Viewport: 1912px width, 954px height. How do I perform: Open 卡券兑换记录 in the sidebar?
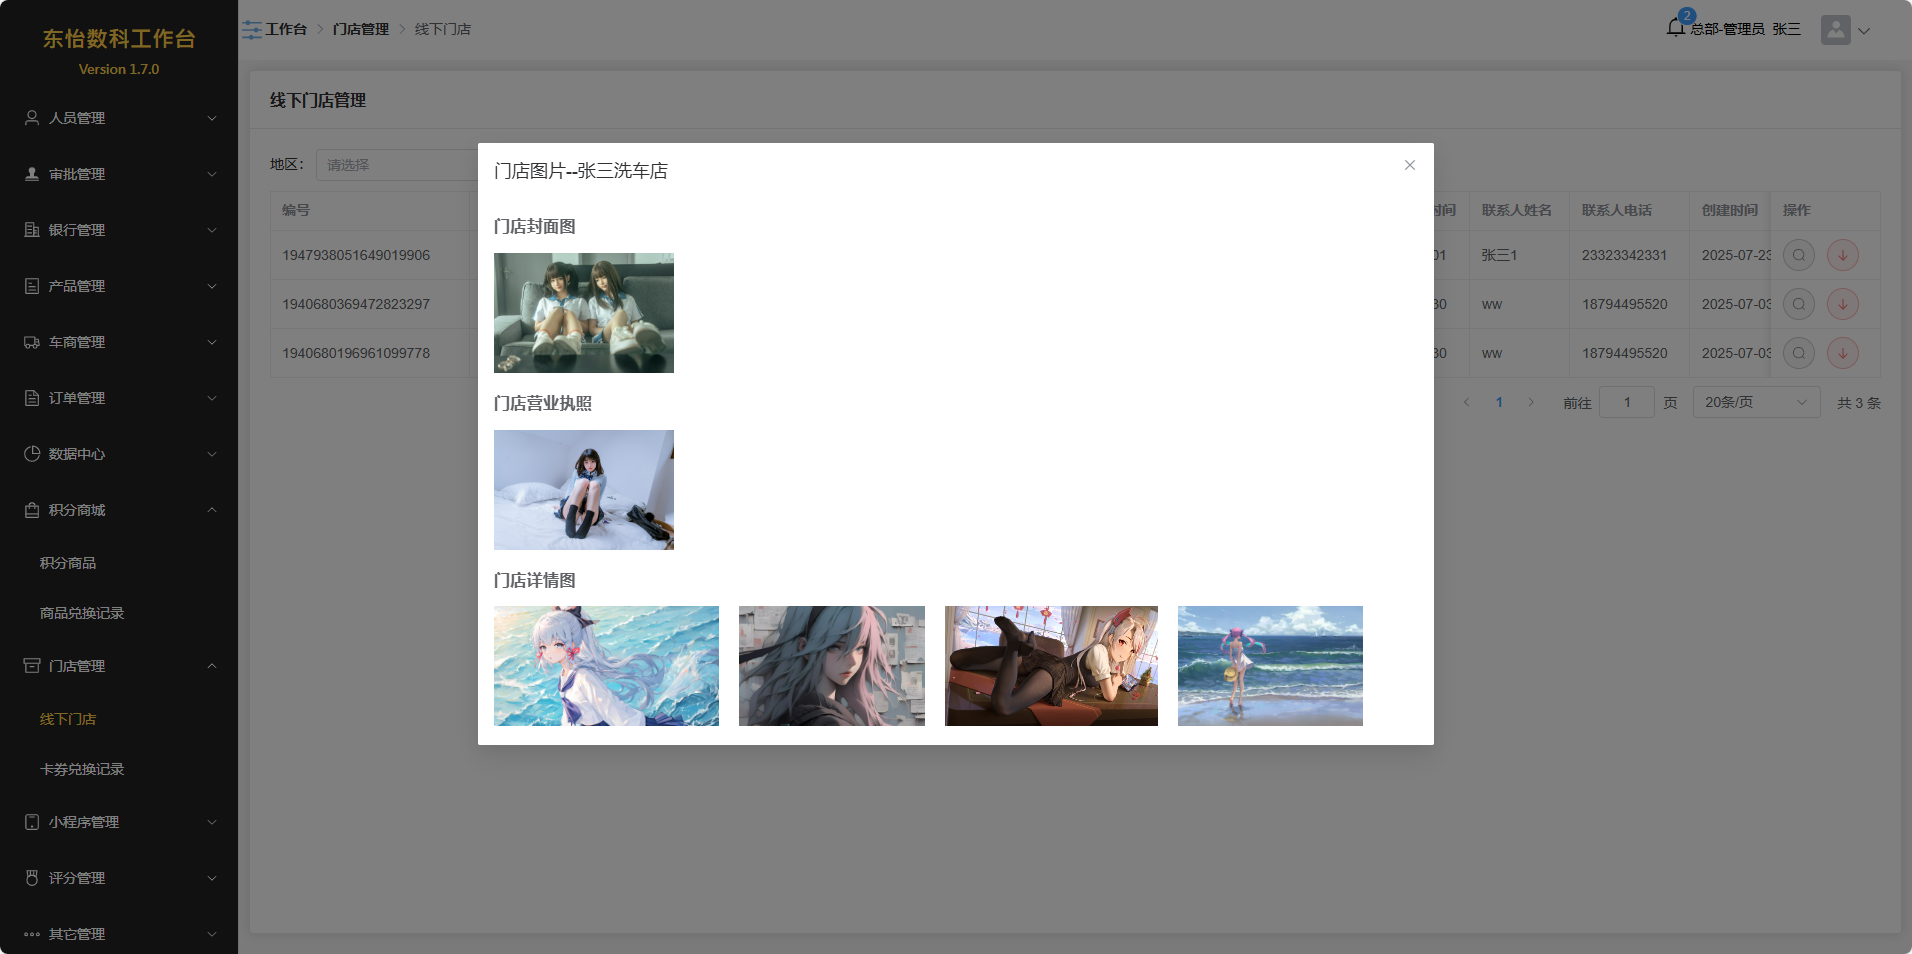82,769
